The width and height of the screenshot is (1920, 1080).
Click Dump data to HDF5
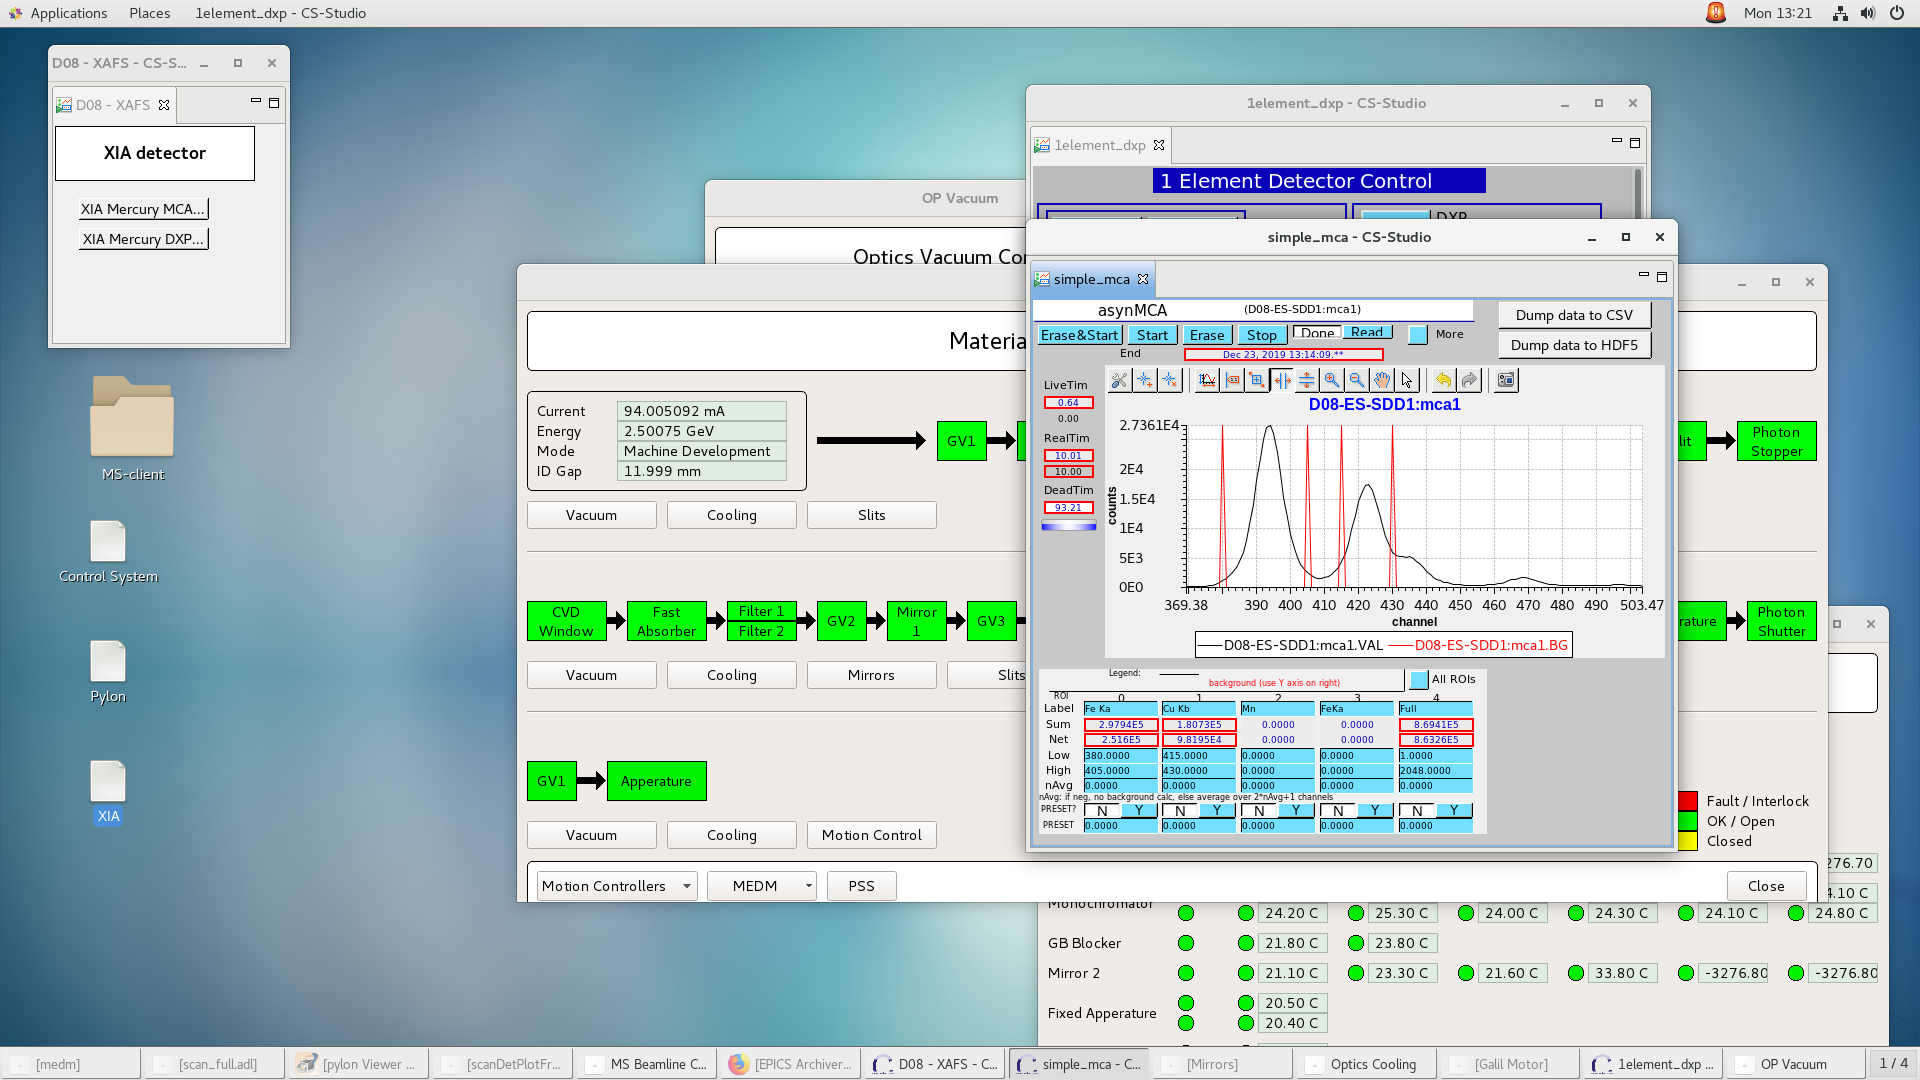pyautogui.click(x=1573, y=345)
